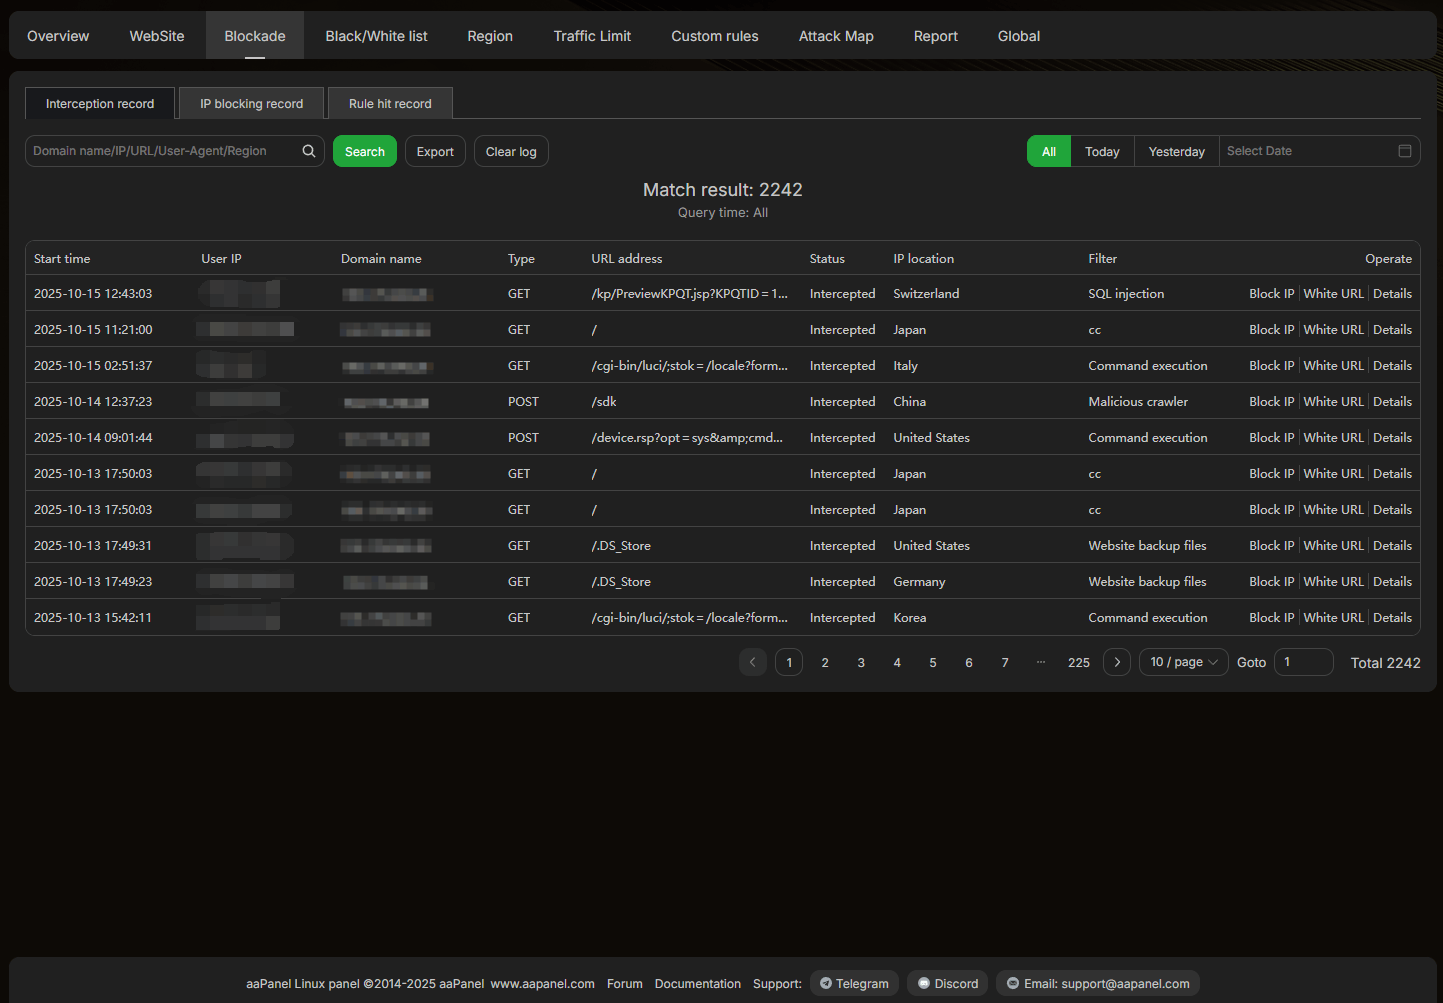Switch to IP blocking record tab
The height and width of the screenshot is (1003, 1443).
(x=251, y=103)
